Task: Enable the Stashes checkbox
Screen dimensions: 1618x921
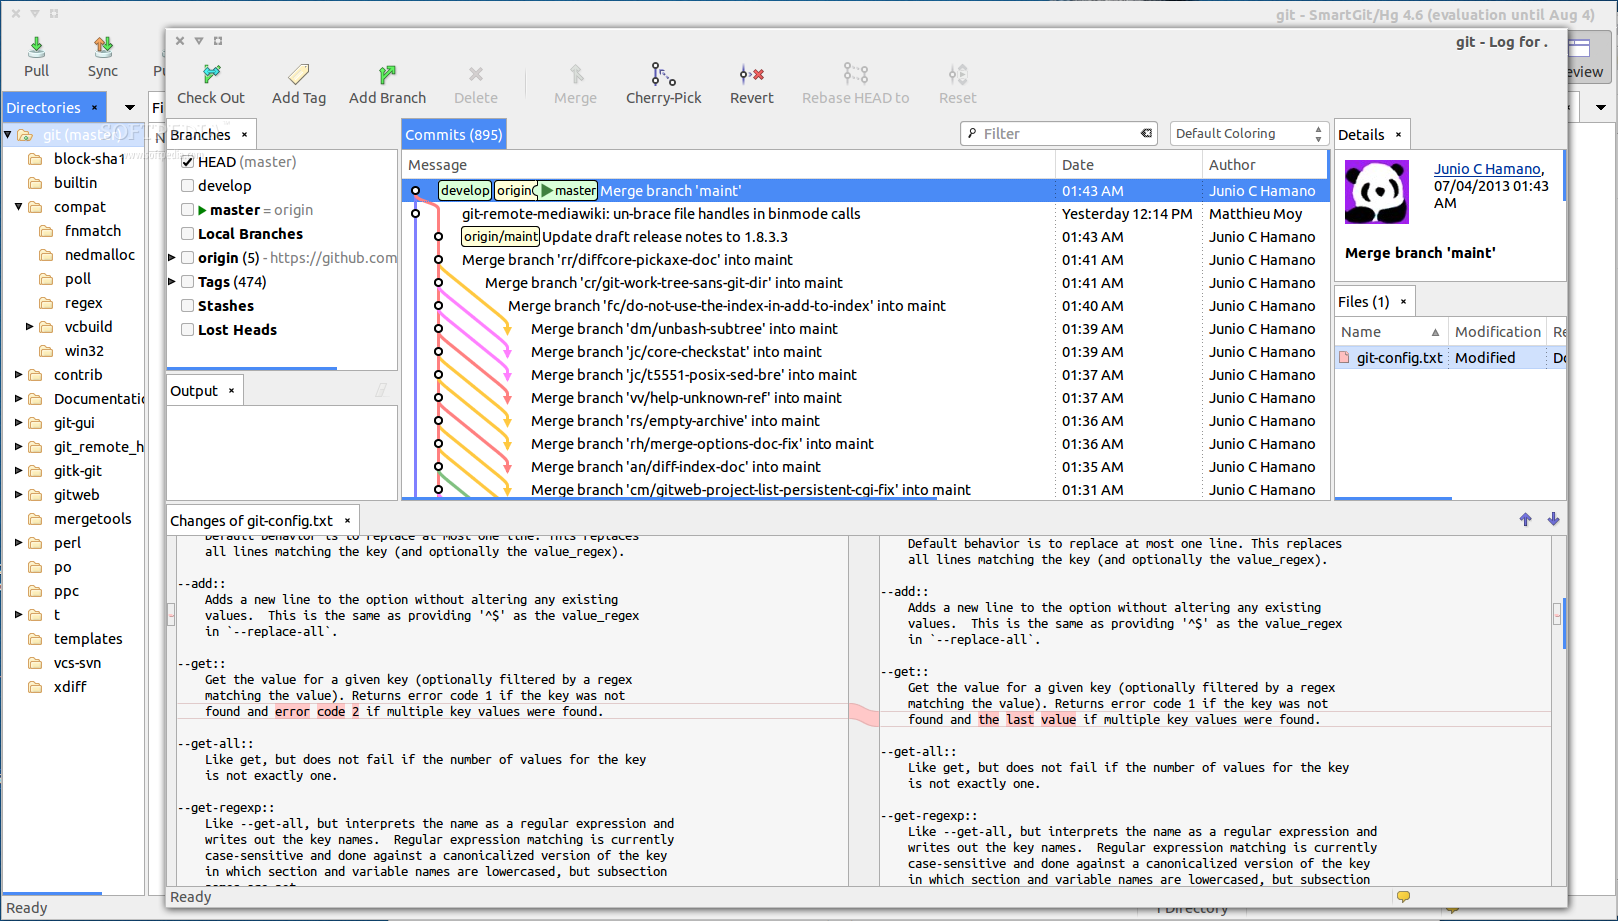Action: (x=187, y=305)
